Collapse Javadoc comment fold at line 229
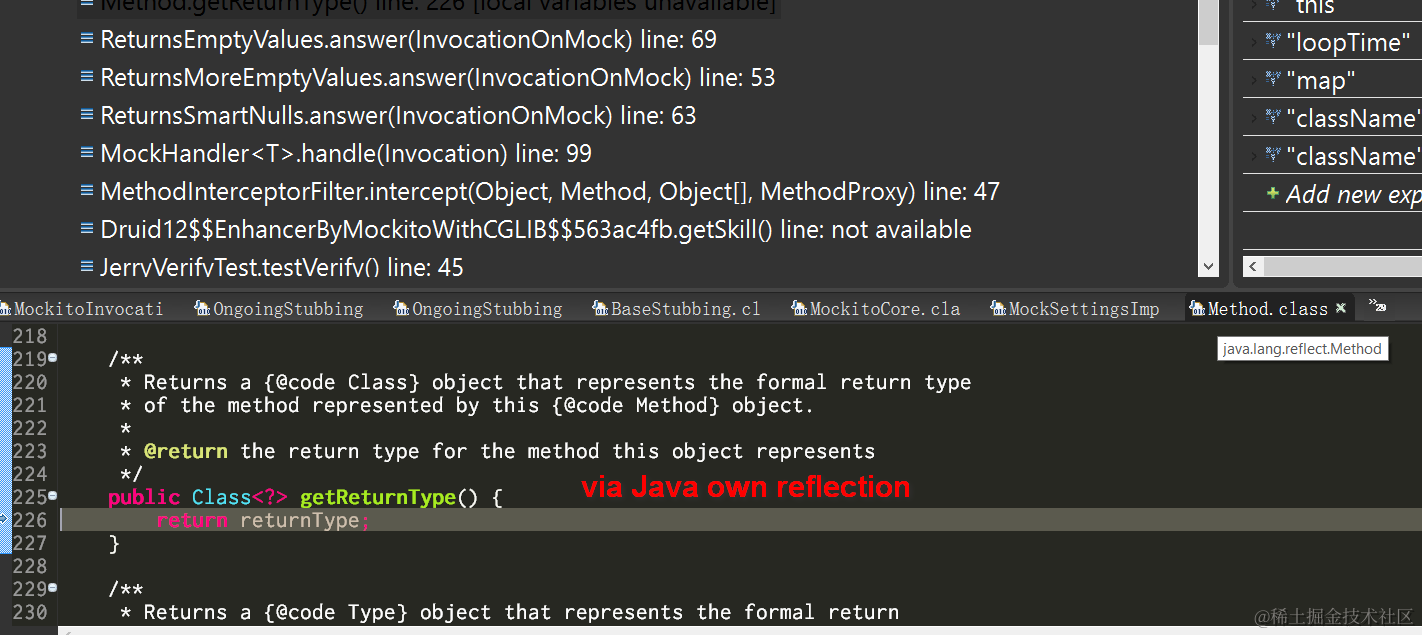The width and height of the screenshot is (1422, 635). click(x=52, y=587)
